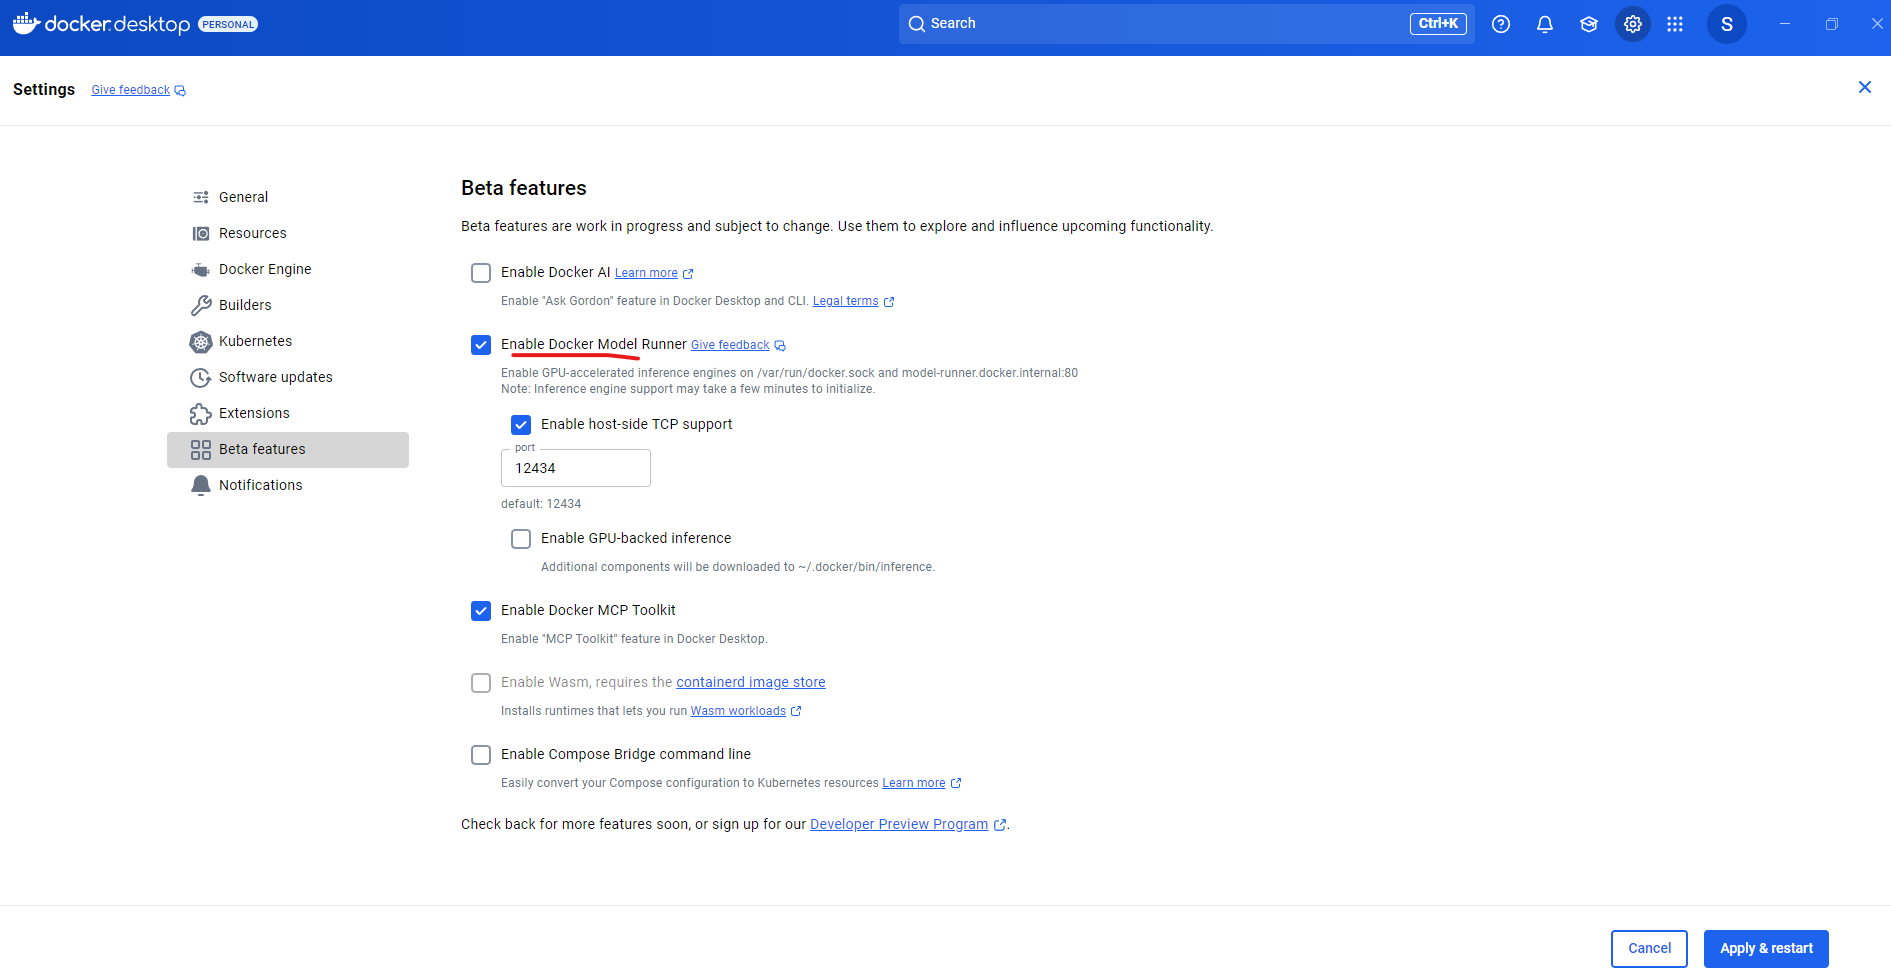Disable the Enable Docker Model Runner checkbox
The image size is (1891, 973).
coord(481,344)
